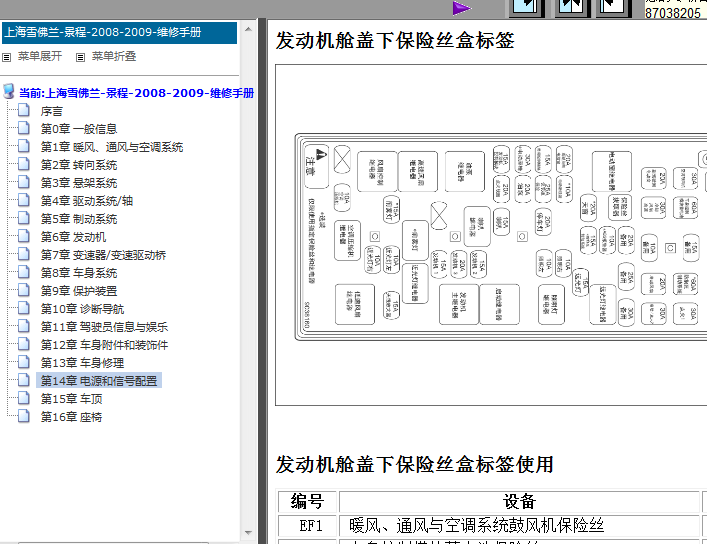Select 第9章 保护装置 chapter
Screen dimensions: 707x544
click(x=79, y=291)
